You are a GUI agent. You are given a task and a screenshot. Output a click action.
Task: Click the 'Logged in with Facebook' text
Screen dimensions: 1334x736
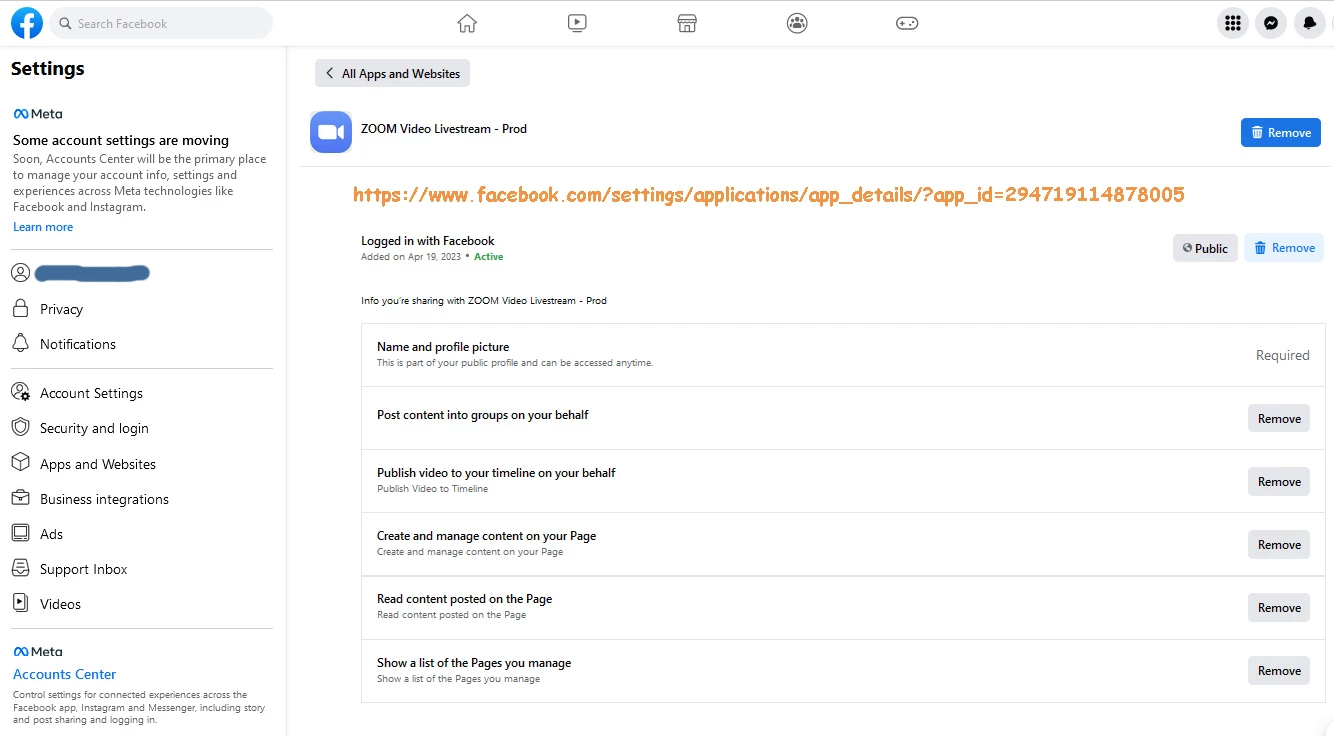tap(428, 241)
